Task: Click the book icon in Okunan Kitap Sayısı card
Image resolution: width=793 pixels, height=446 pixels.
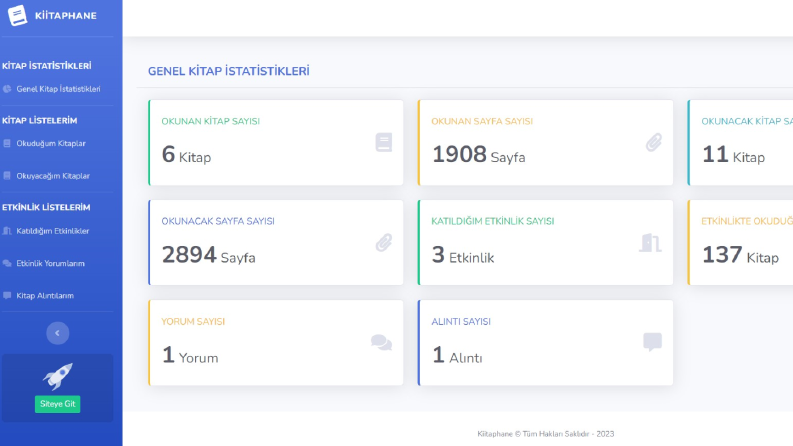Action: pos(384,143)
